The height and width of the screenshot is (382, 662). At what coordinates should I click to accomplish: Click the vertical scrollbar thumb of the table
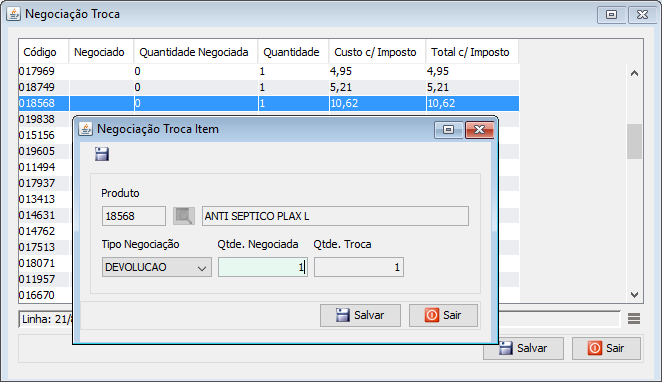tap(634, 141)
